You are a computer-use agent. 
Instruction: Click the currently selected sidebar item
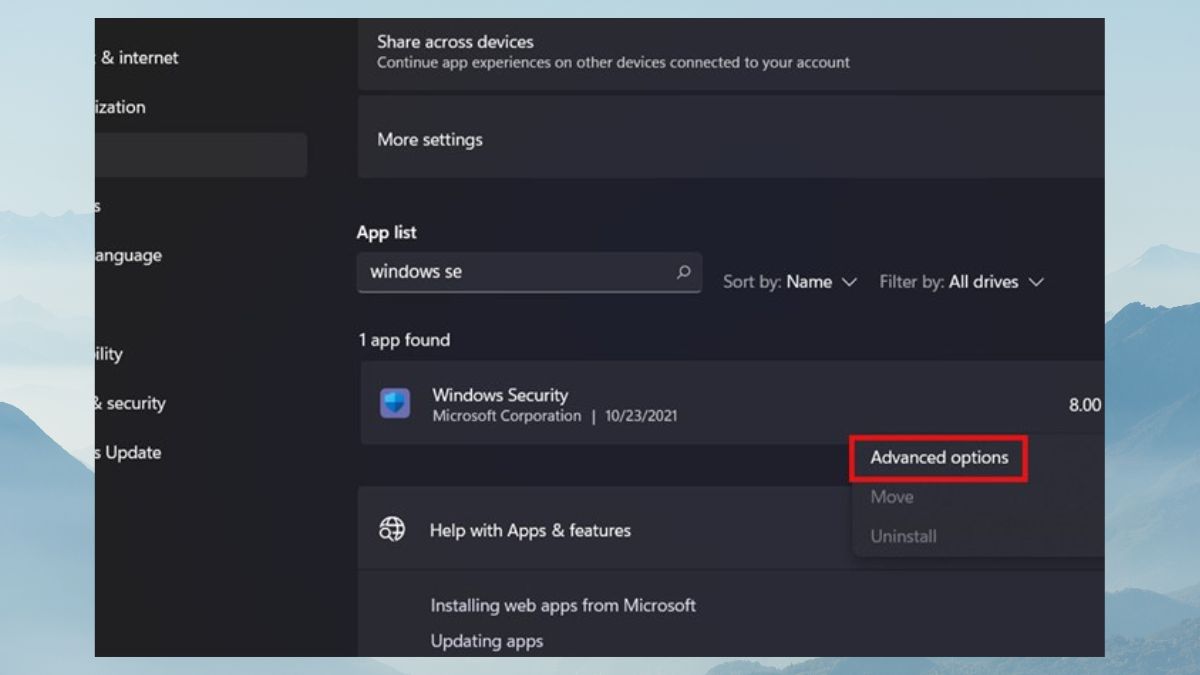pos(201,155)
